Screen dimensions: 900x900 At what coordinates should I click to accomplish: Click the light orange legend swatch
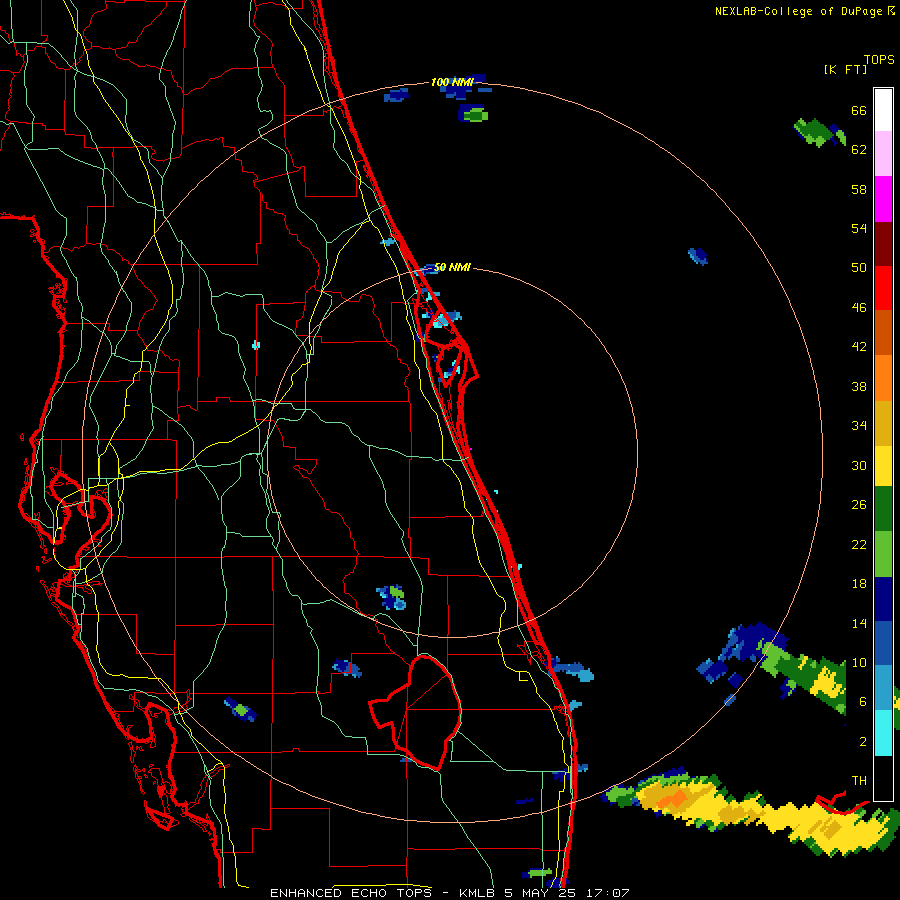[x=883, y=378]
